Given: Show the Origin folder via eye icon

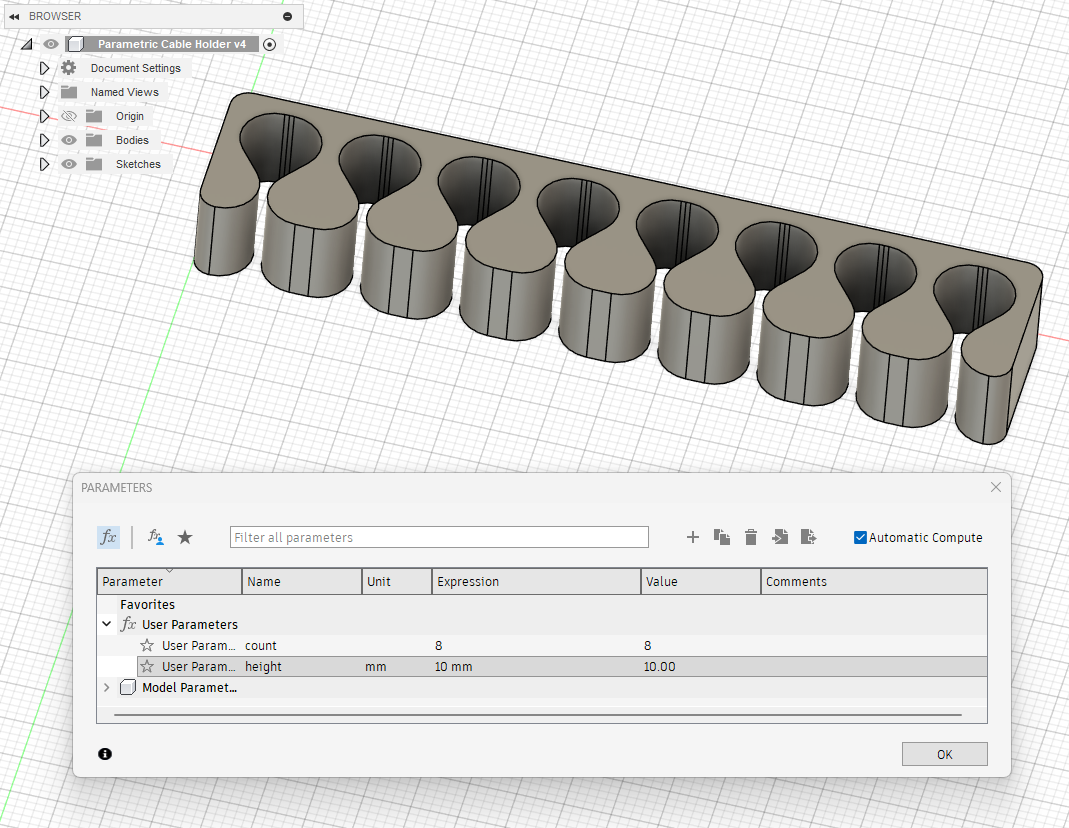Looking at the screenshot, I should pos(69,116).
